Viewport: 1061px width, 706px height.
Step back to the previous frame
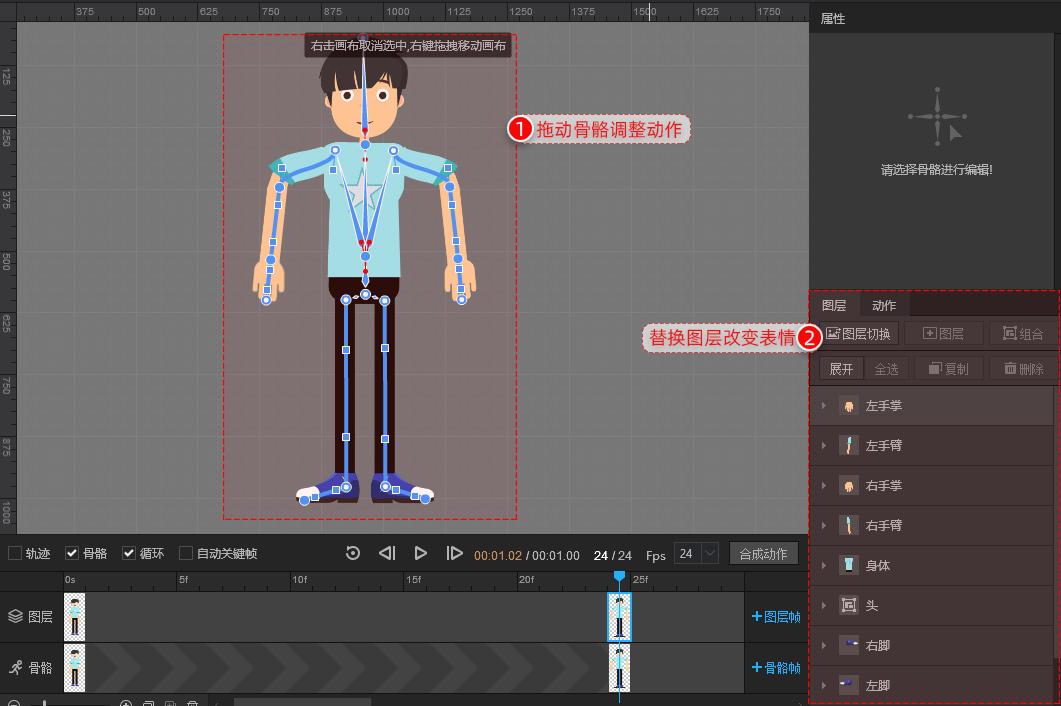[x=387, y=553]
